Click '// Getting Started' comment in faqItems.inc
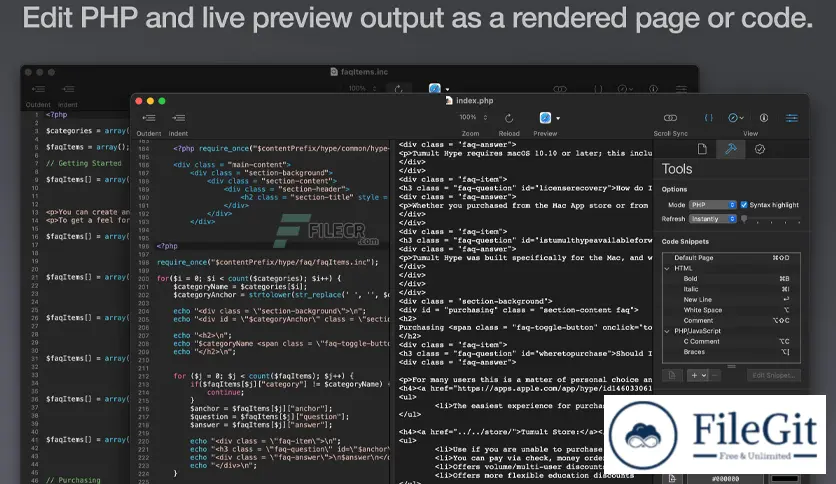The height and width of the screenshot is (484, 836). 83,164
